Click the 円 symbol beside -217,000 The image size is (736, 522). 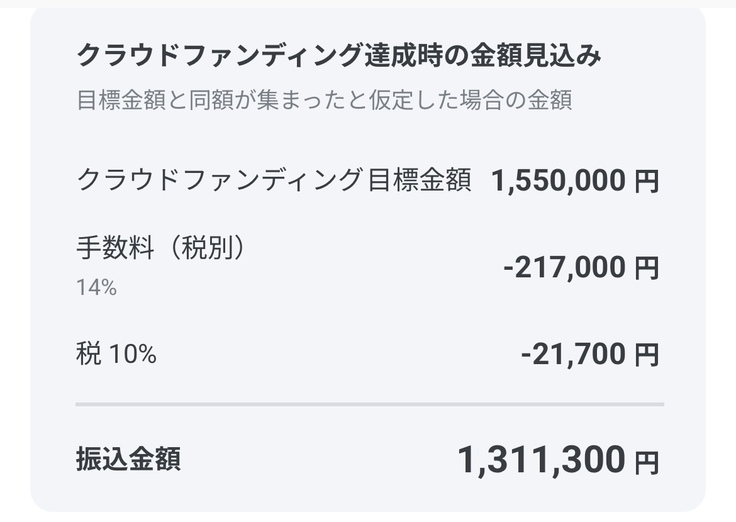647,269
